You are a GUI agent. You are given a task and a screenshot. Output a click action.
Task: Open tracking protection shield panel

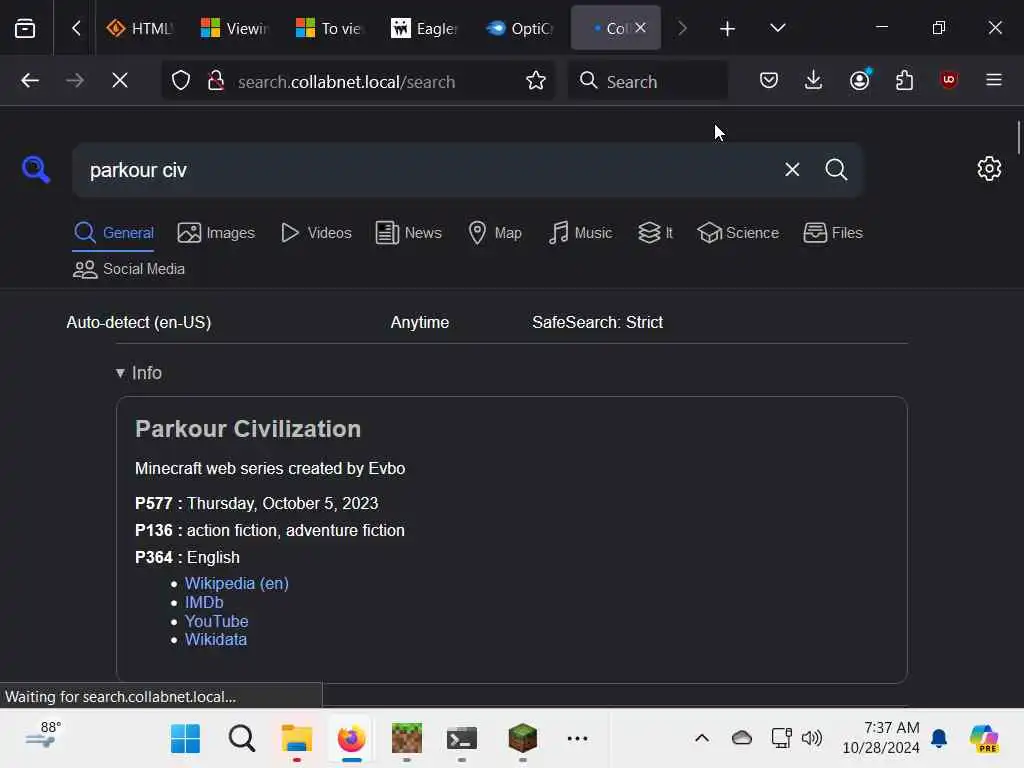[181, 80]
